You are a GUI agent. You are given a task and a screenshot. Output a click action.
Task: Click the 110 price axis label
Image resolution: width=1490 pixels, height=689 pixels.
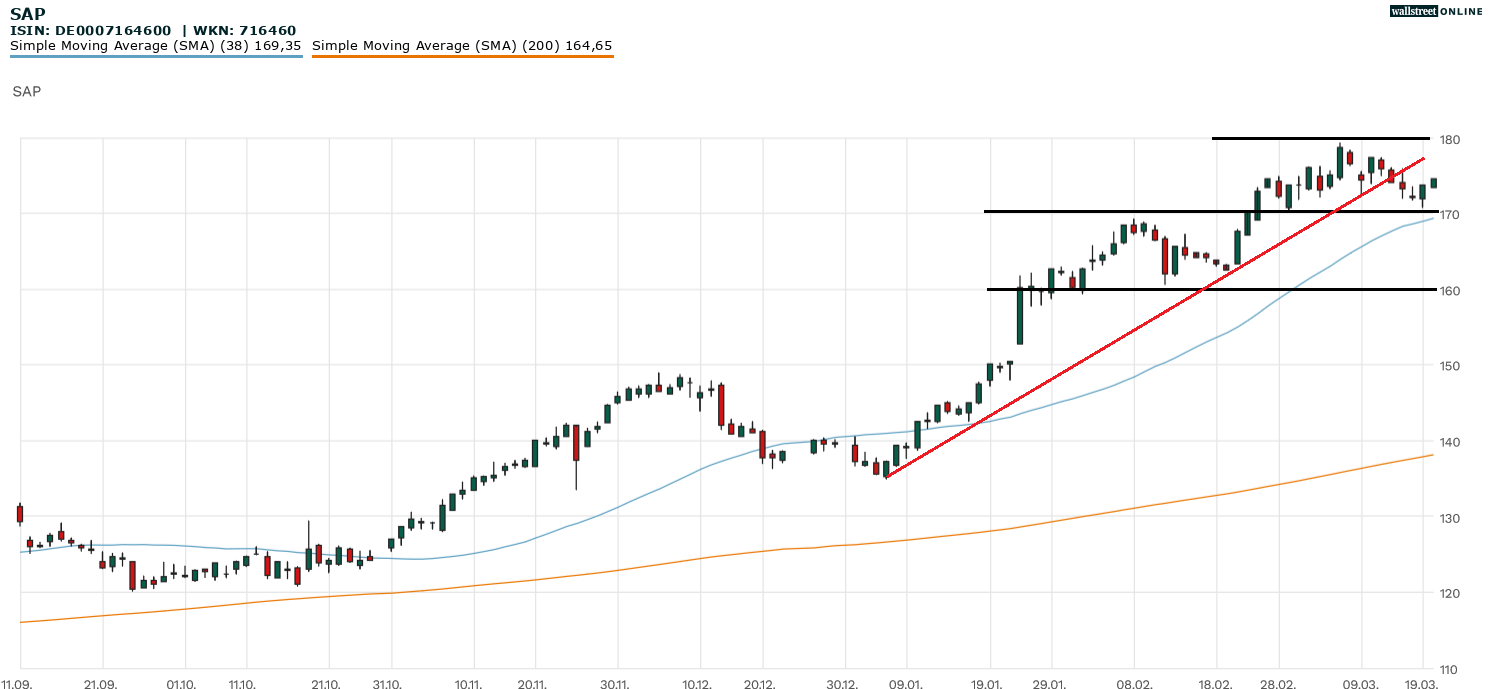[x=1450, y=669]
